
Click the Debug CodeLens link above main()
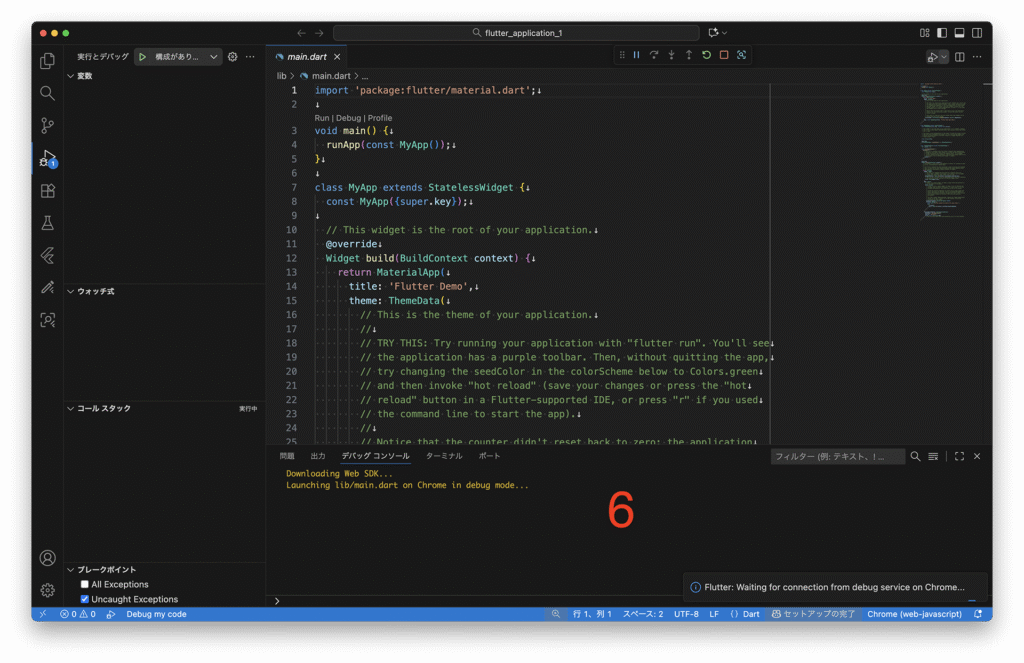(348, 118)
